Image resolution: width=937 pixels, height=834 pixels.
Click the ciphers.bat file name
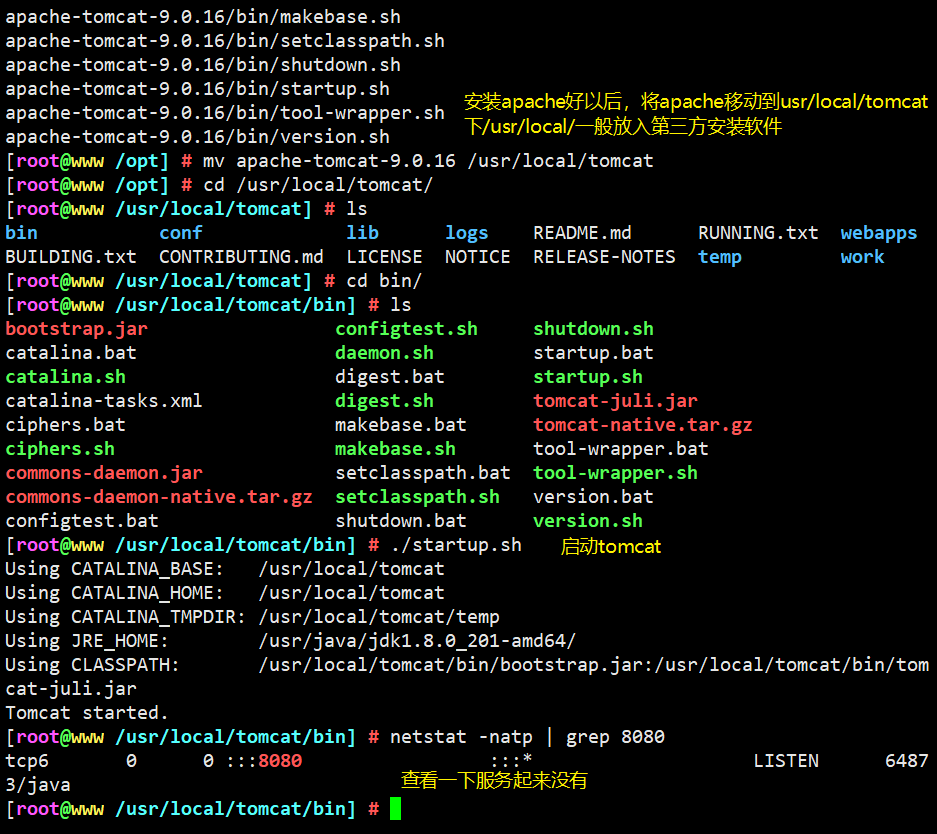click(65, 425)
